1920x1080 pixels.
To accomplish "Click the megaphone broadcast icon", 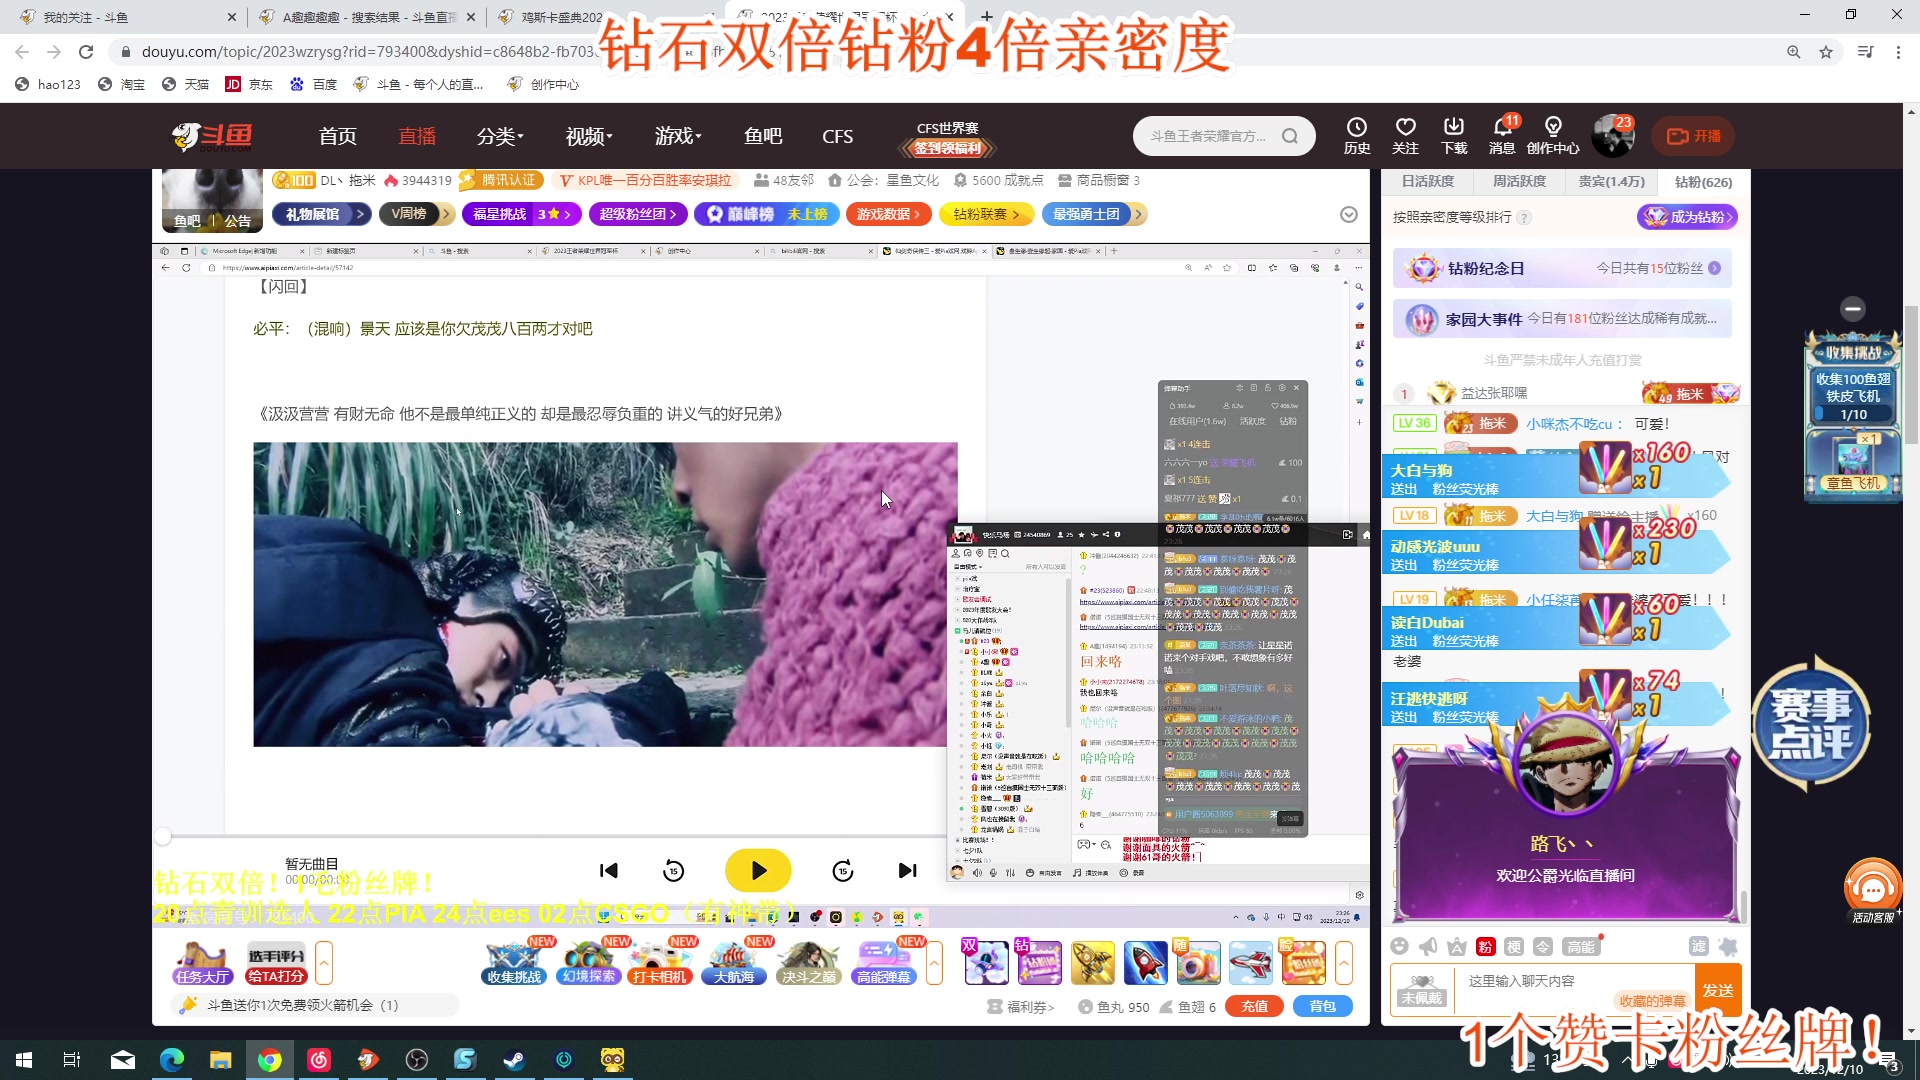I will click(1428, 946).
